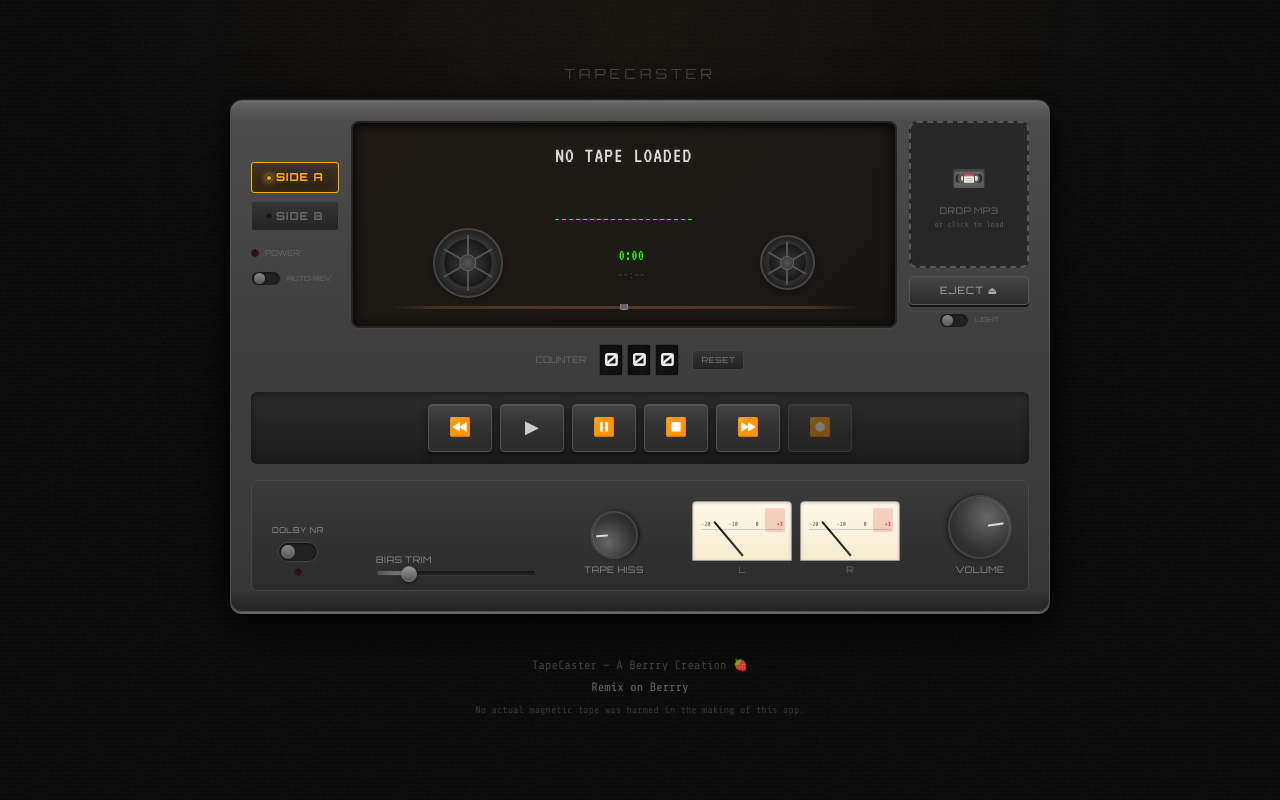
Task: Click the first counter digit
Action: pyautogui.click(x=611, y=360)
